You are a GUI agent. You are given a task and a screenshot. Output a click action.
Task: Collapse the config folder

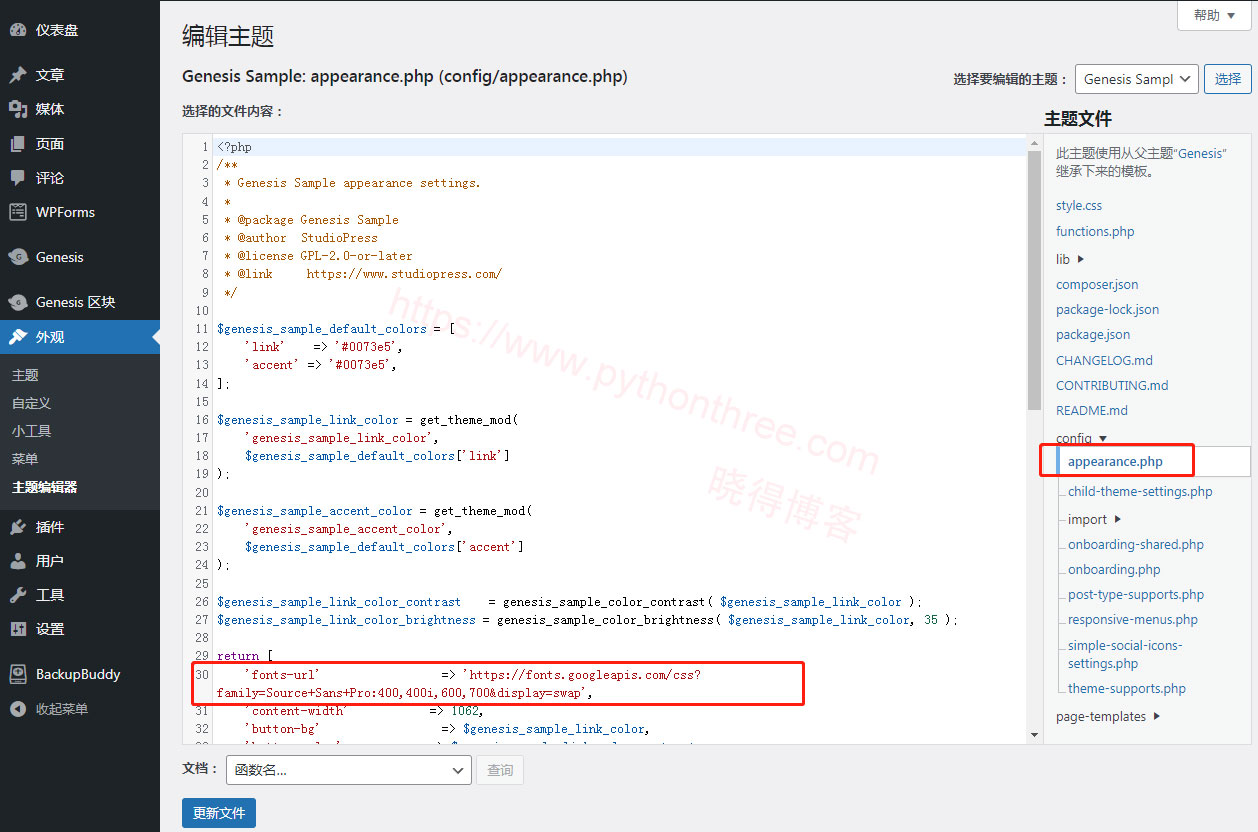(1081, 438)
